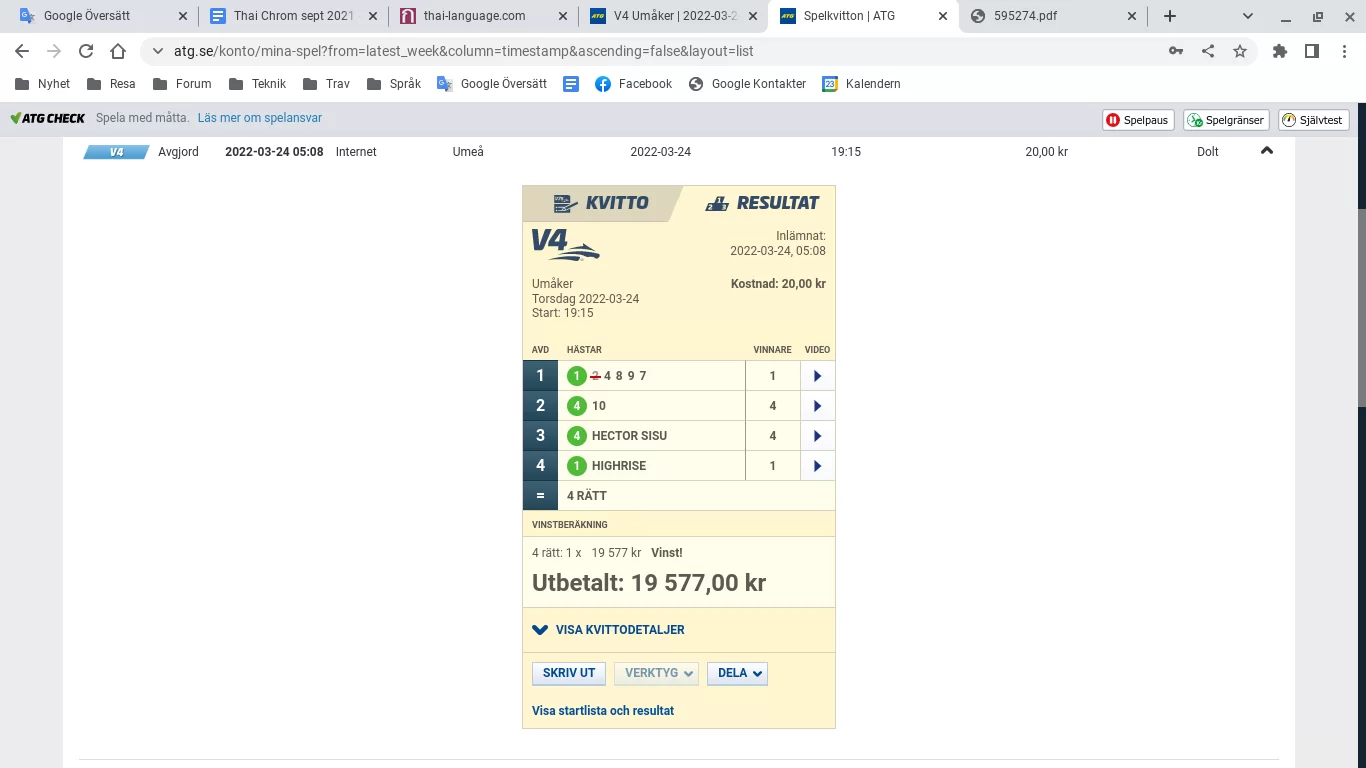1366x768 pixels.
Task: Click the share page icon
Action: [x=1208, y=52]
